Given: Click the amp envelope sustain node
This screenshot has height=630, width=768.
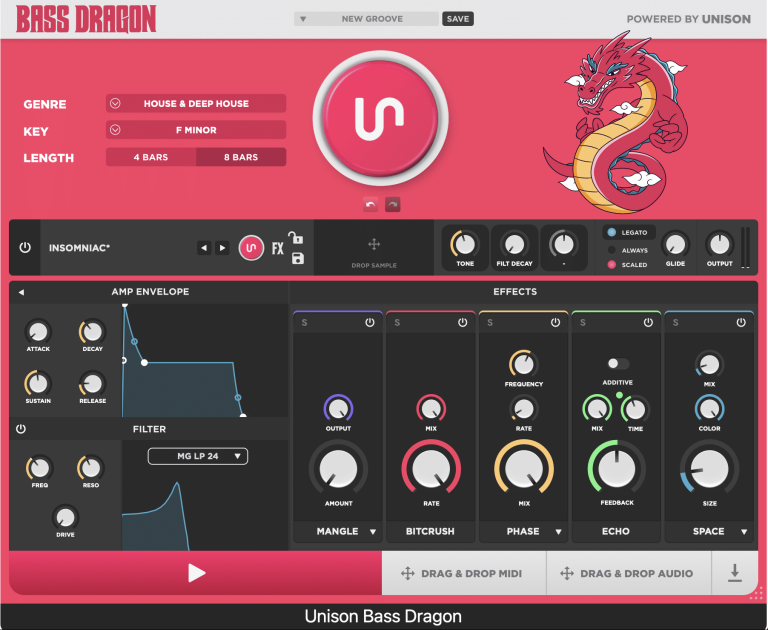Looking at the screenshot, I should (x=144, y=363).
